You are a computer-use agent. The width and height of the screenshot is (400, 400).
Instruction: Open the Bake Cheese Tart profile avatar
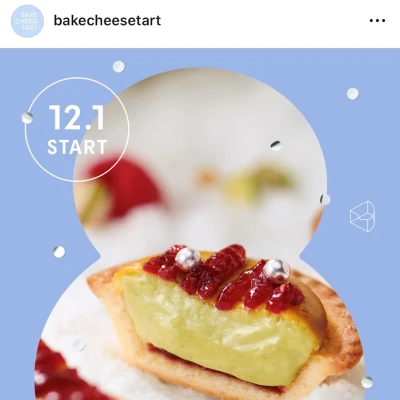(x=27, y=21)
